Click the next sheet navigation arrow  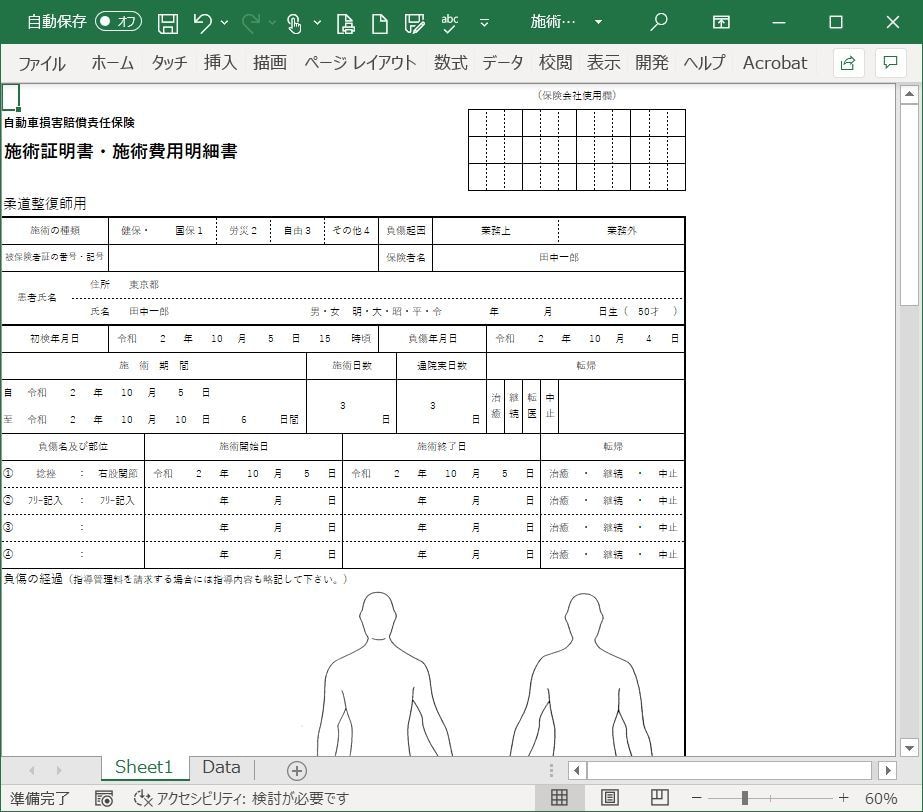click(x=58, y=770)
